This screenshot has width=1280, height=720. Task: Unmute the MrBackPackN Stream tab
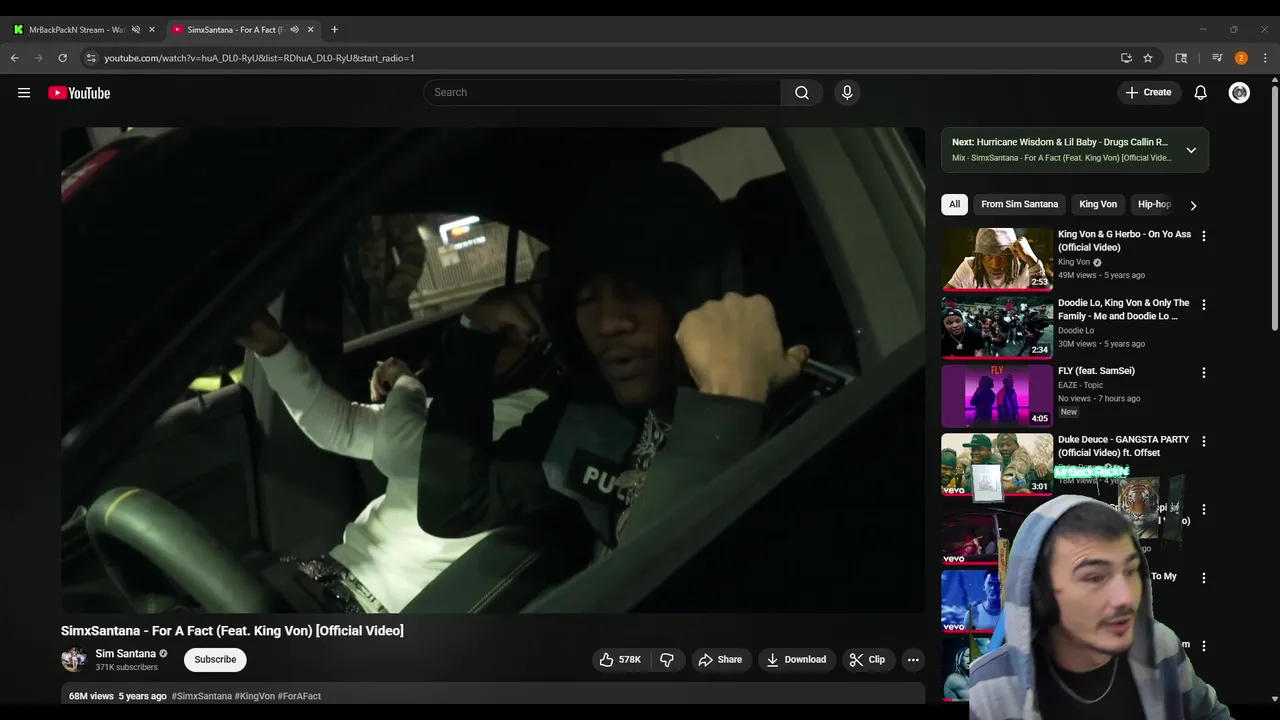pos(136,30)
